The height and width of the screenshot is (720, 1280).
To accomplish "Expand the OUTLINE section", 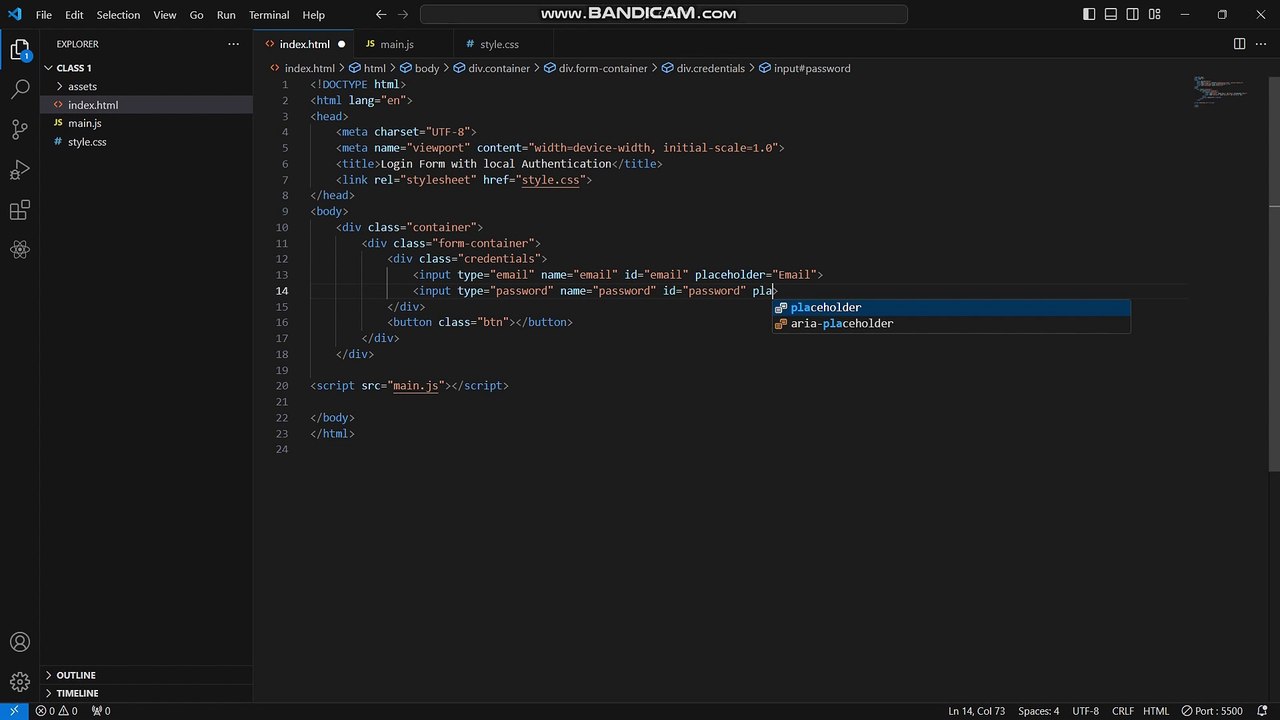I will click(76, 675).
